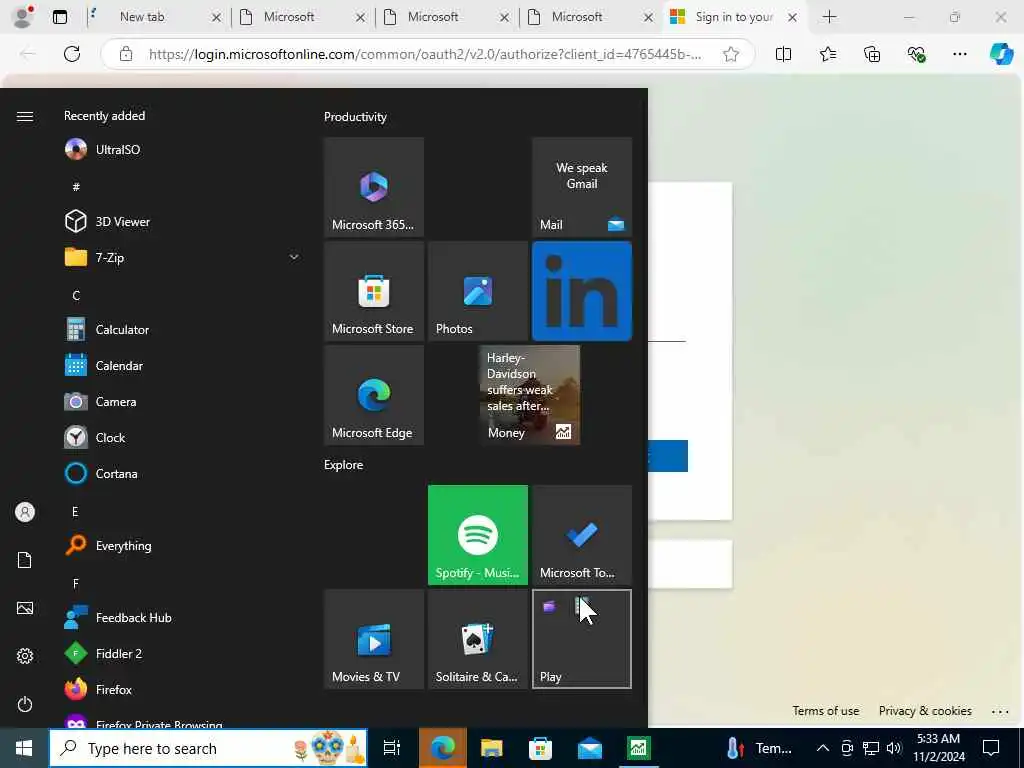Viewport: 1024px width, 768px height.
Task: Open the Money news tile
Action: pyautogui.click(x=530, y=395)
